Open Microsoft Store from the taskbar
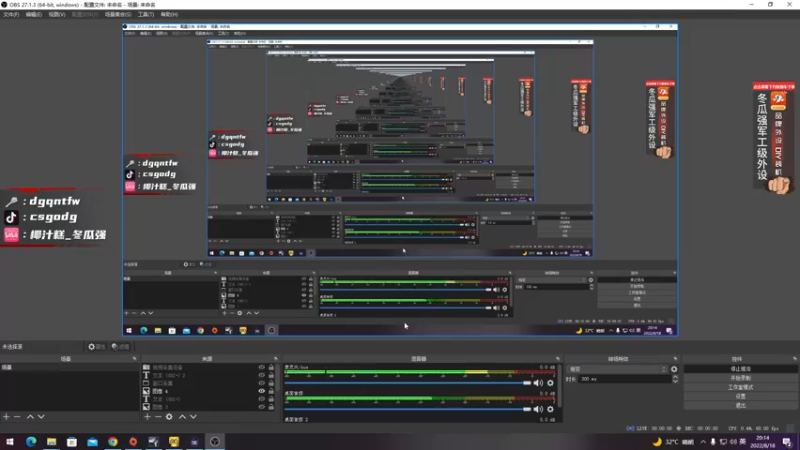Image resolution: width=800 pixels, height=450 pixels. click(x=72, y=441)
